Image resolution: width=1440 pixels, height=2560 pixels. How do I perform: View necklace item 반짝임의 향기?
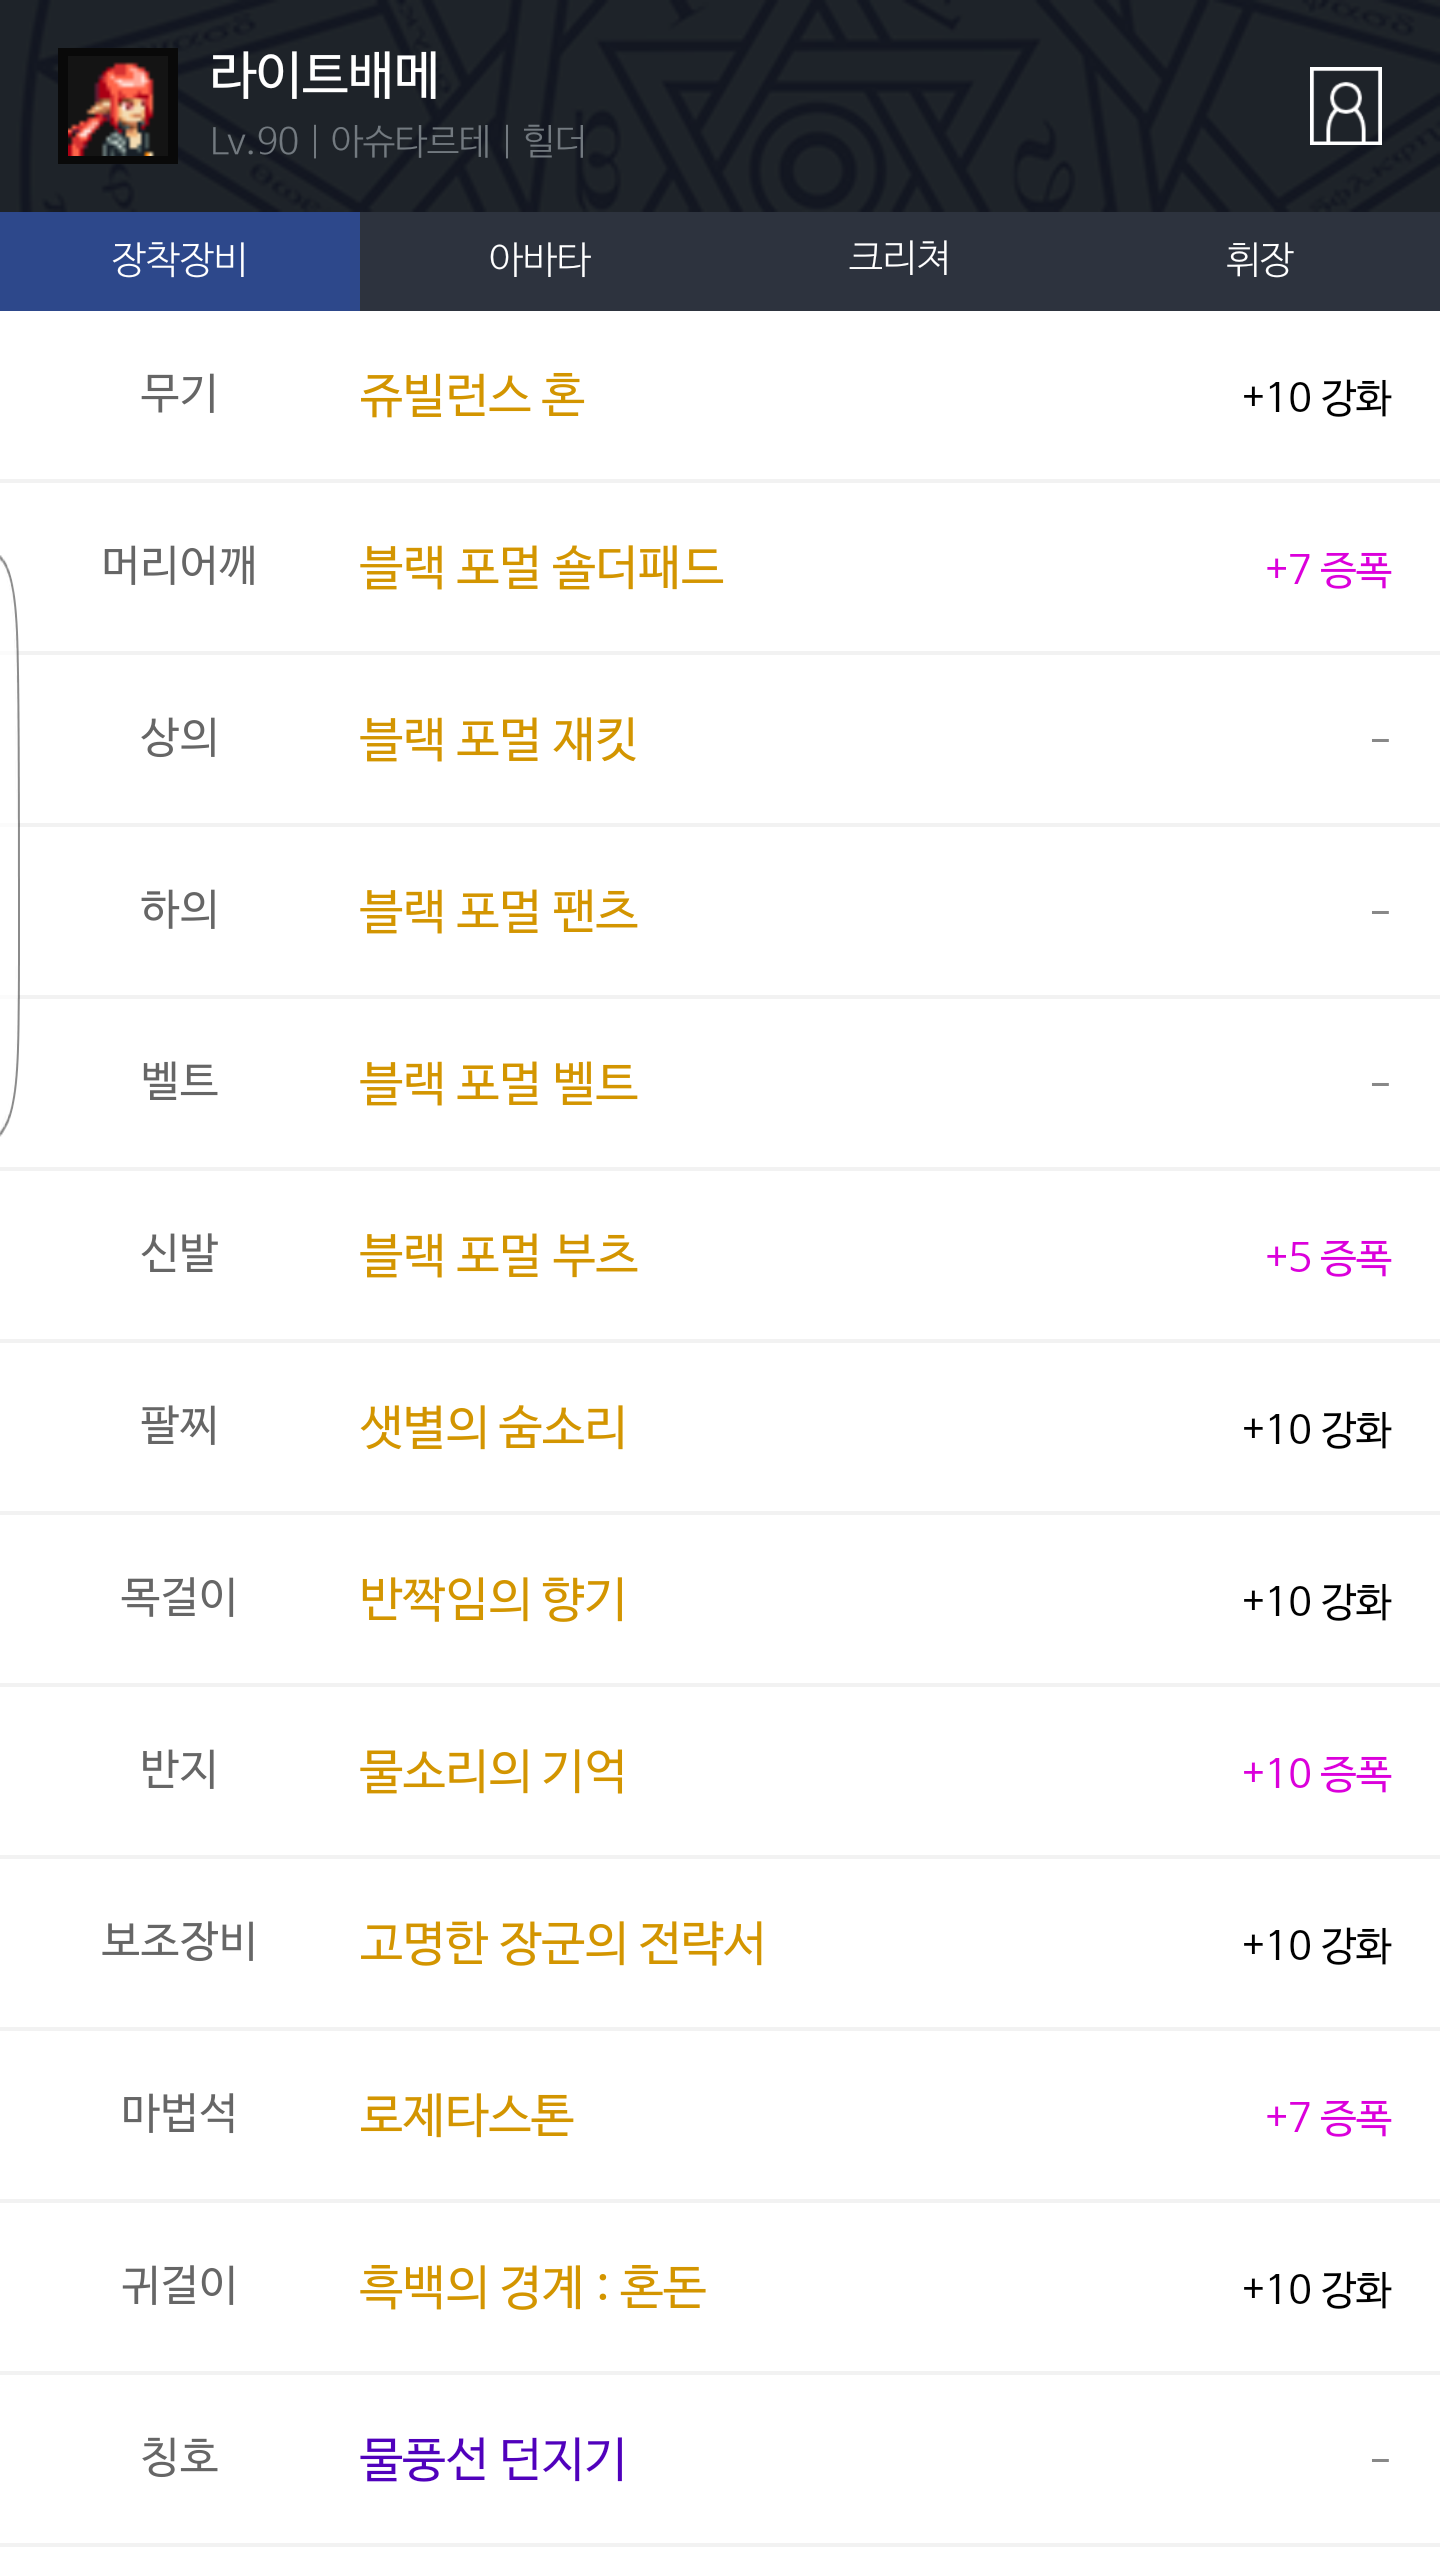tap(492, 1600)
